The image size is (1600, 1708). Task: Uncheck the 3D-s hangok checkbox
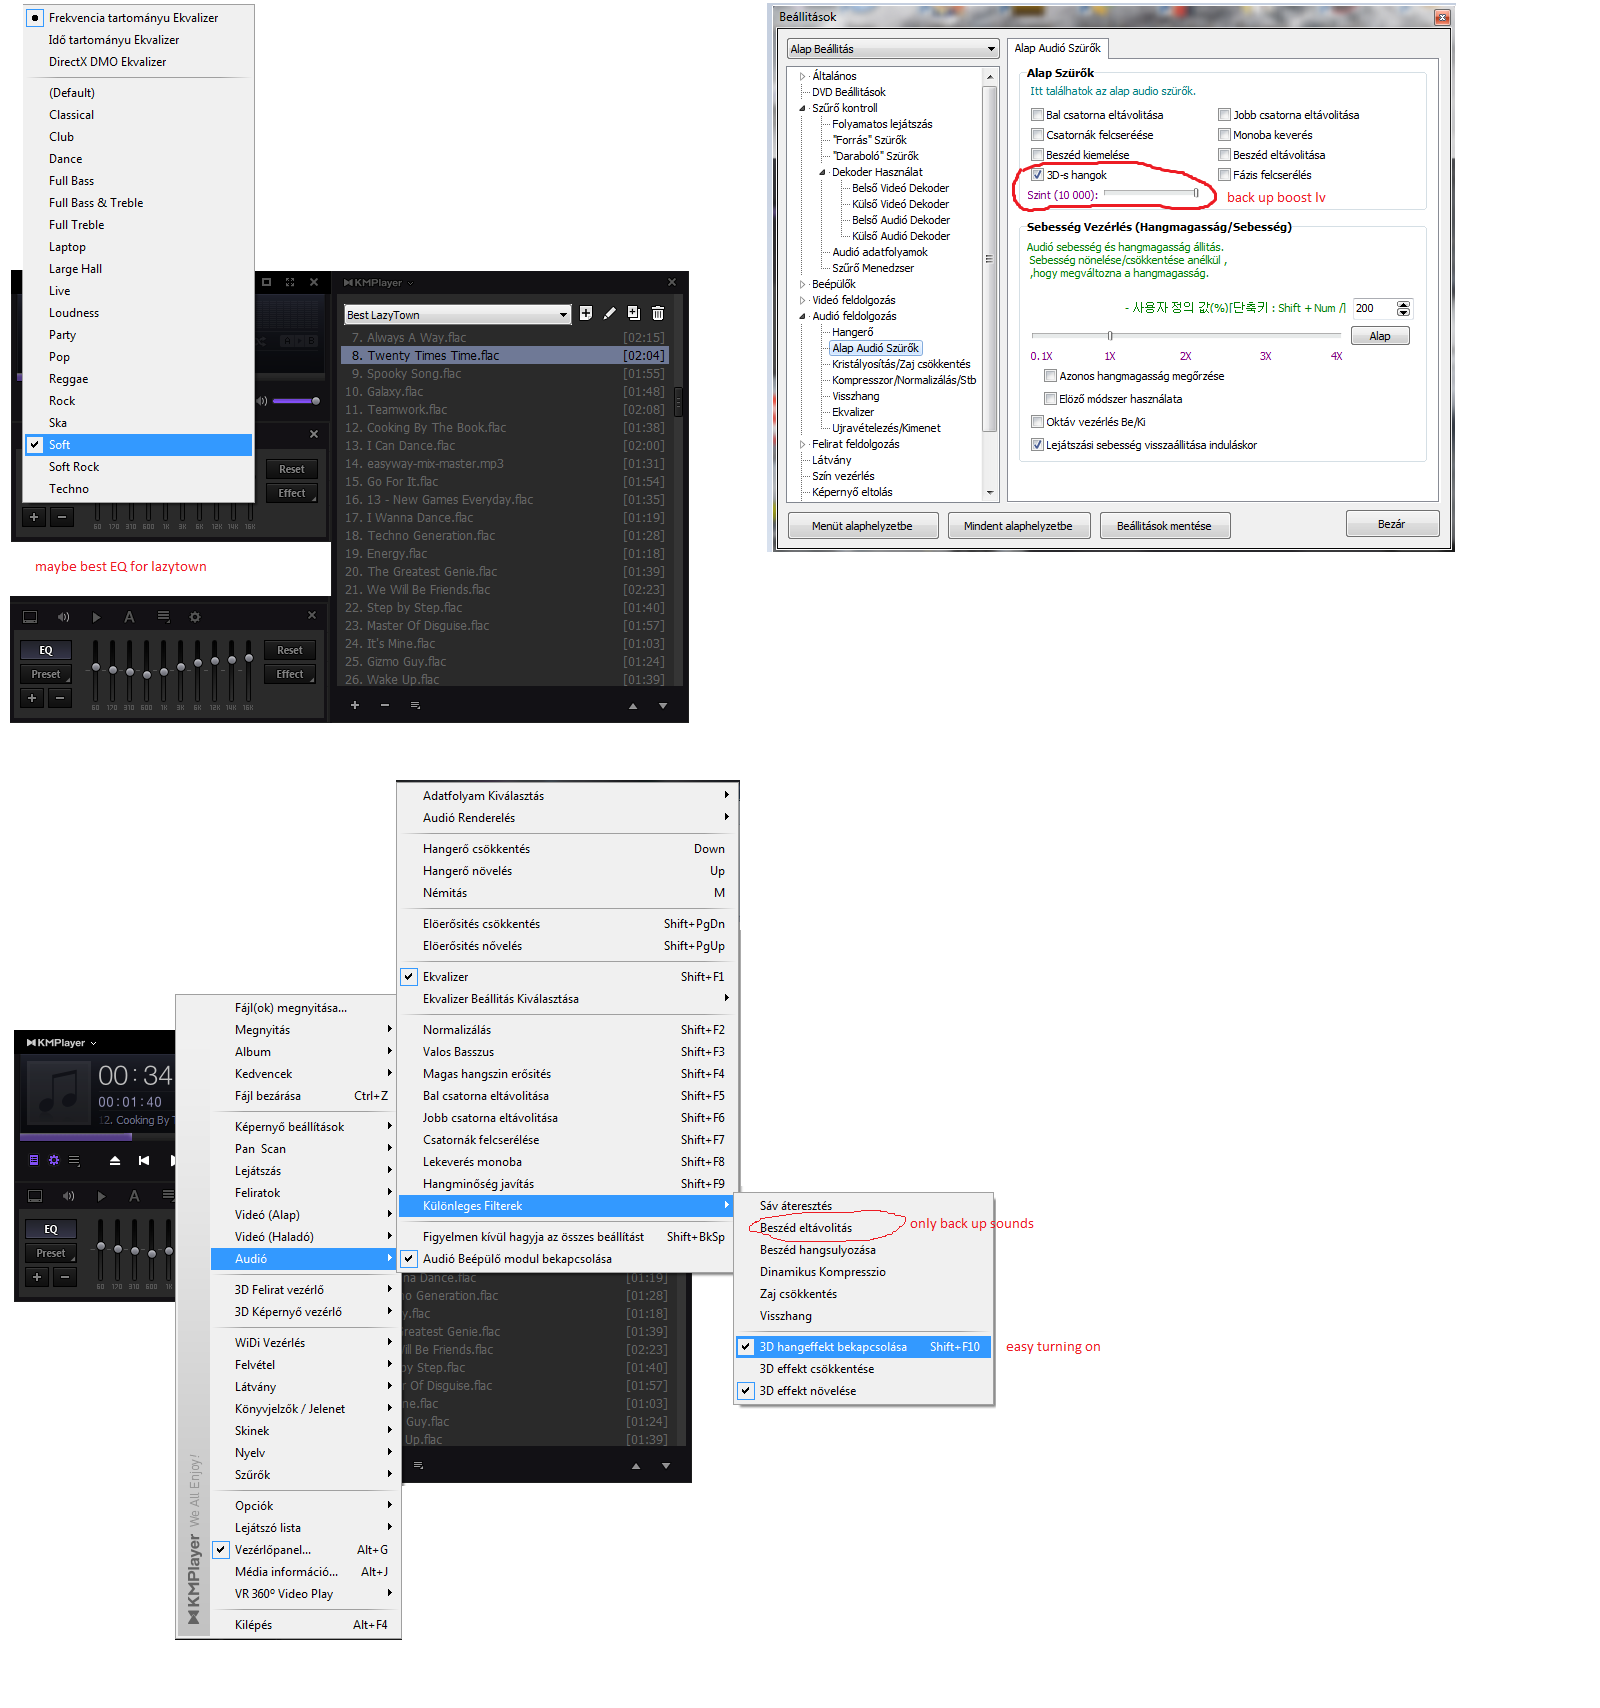point(1037,175)
